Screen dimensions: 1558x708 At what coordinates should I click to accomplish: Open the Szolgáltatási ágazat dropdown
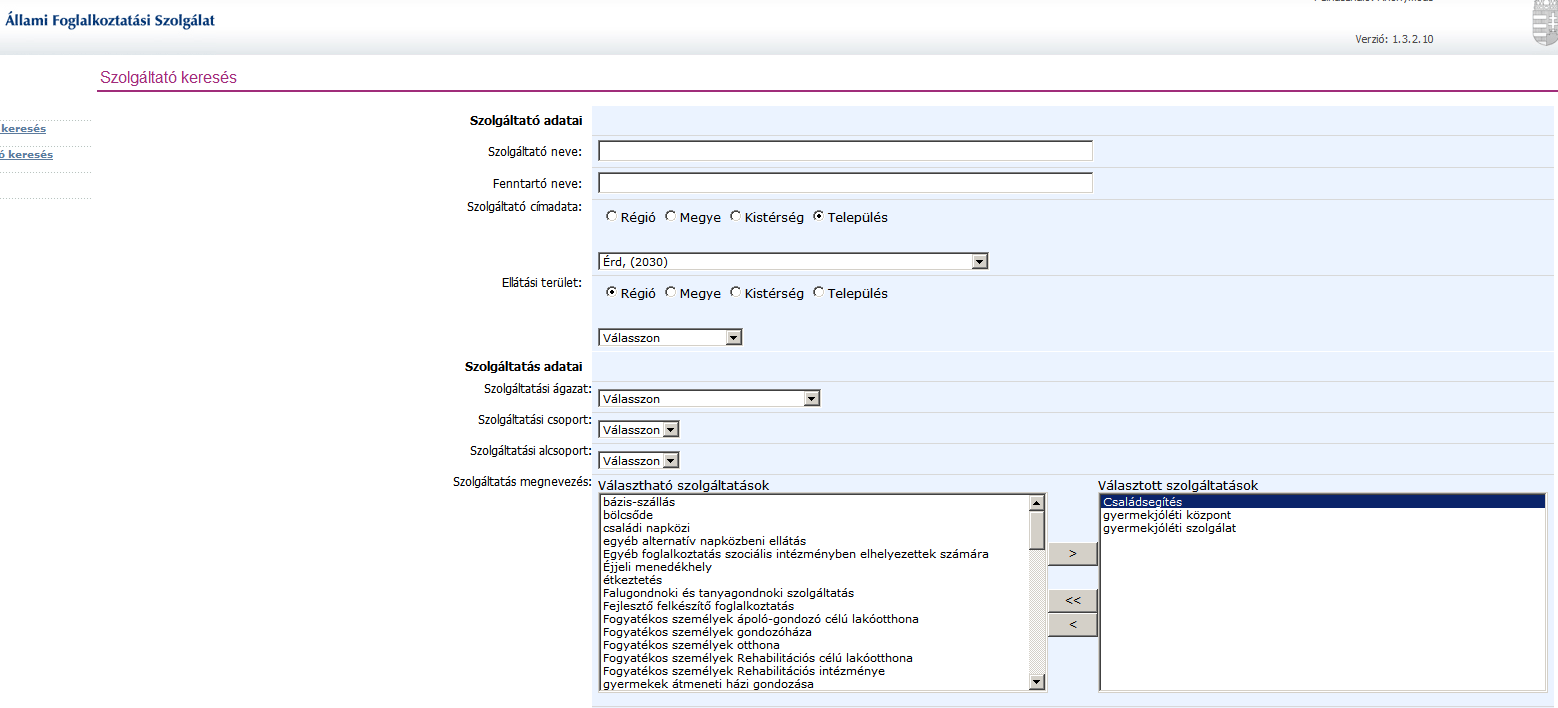click(709, 398)
